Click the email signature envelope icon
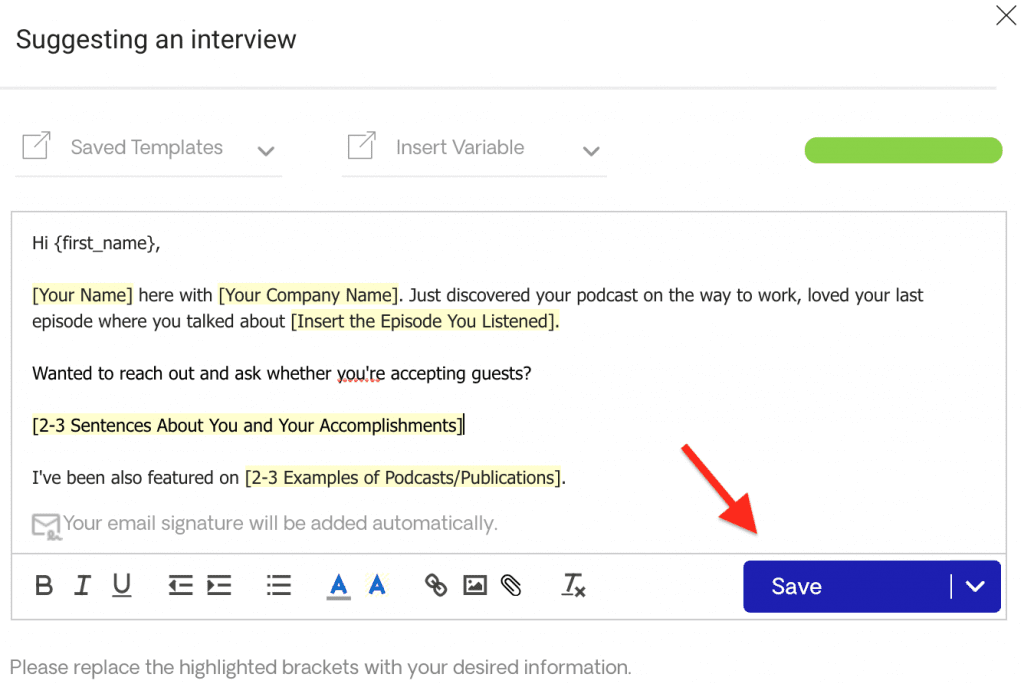Image resolution: width=1024 pixels, height=684 pixels. coord(46,526)
